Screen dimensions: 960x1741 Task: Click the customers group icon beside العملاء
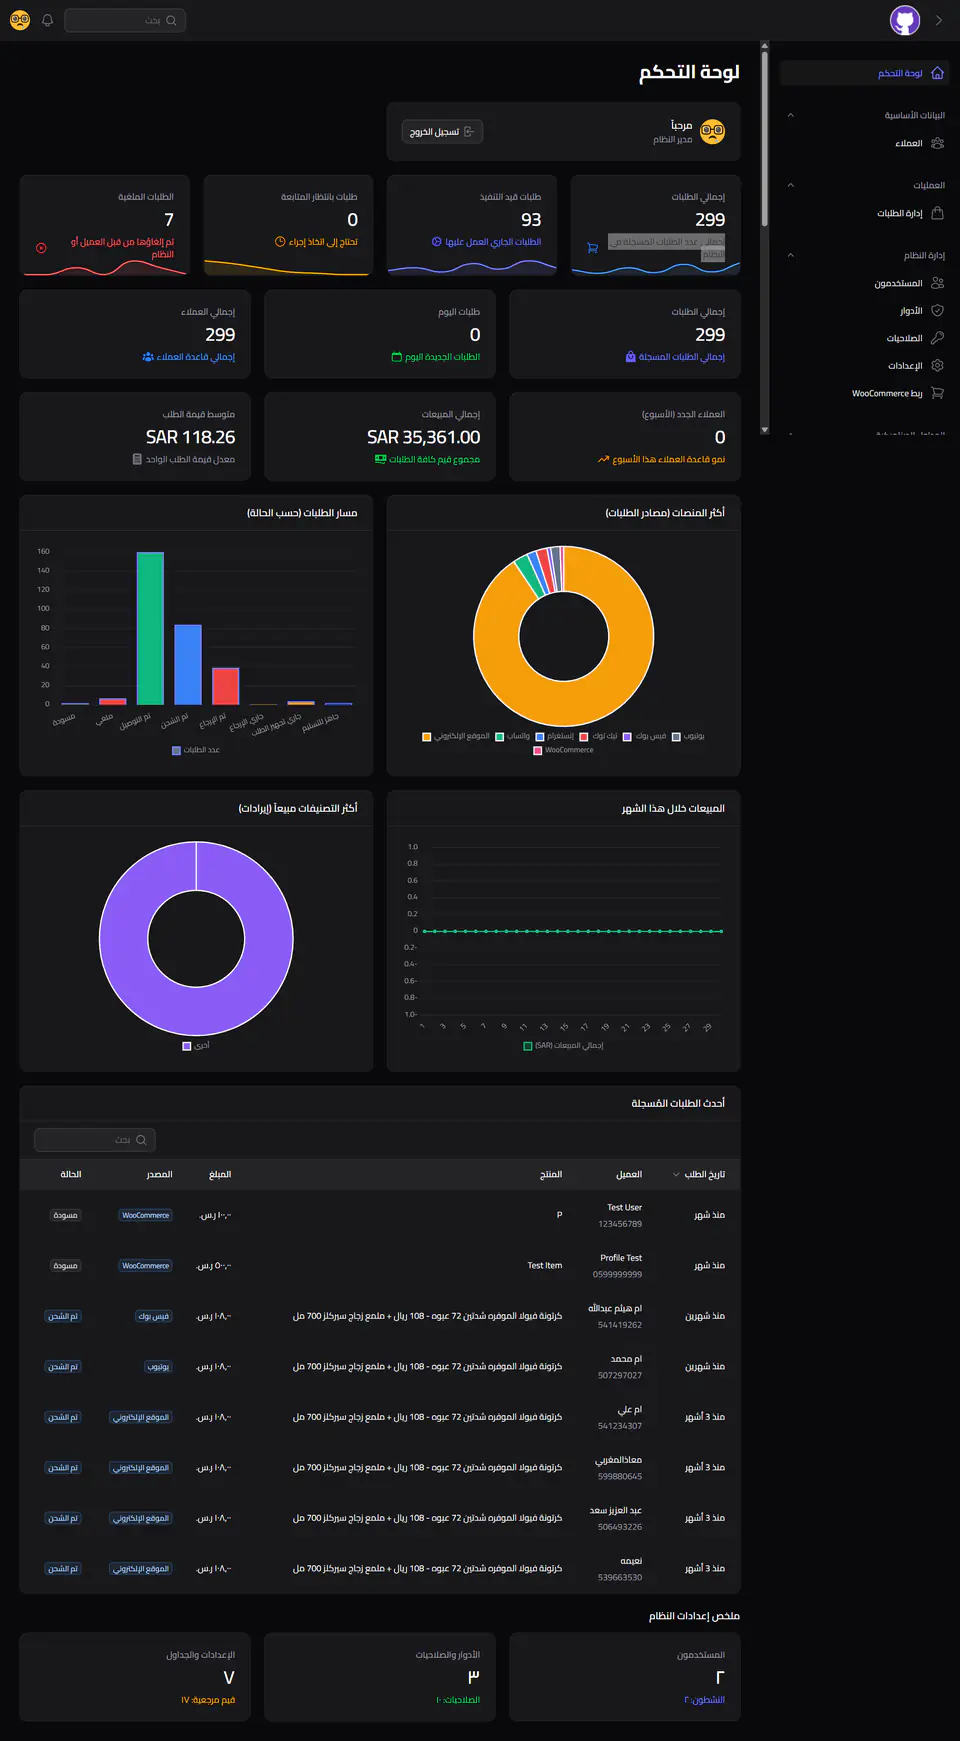pyautogui.click(x=937, y=143)
